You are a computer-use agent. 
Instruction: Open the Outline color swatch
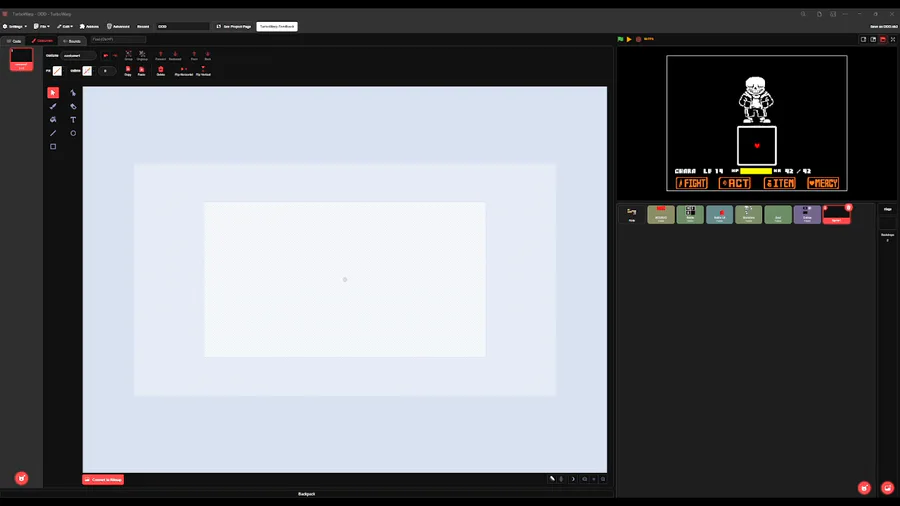pyautogui.click(x=87, y=71)
